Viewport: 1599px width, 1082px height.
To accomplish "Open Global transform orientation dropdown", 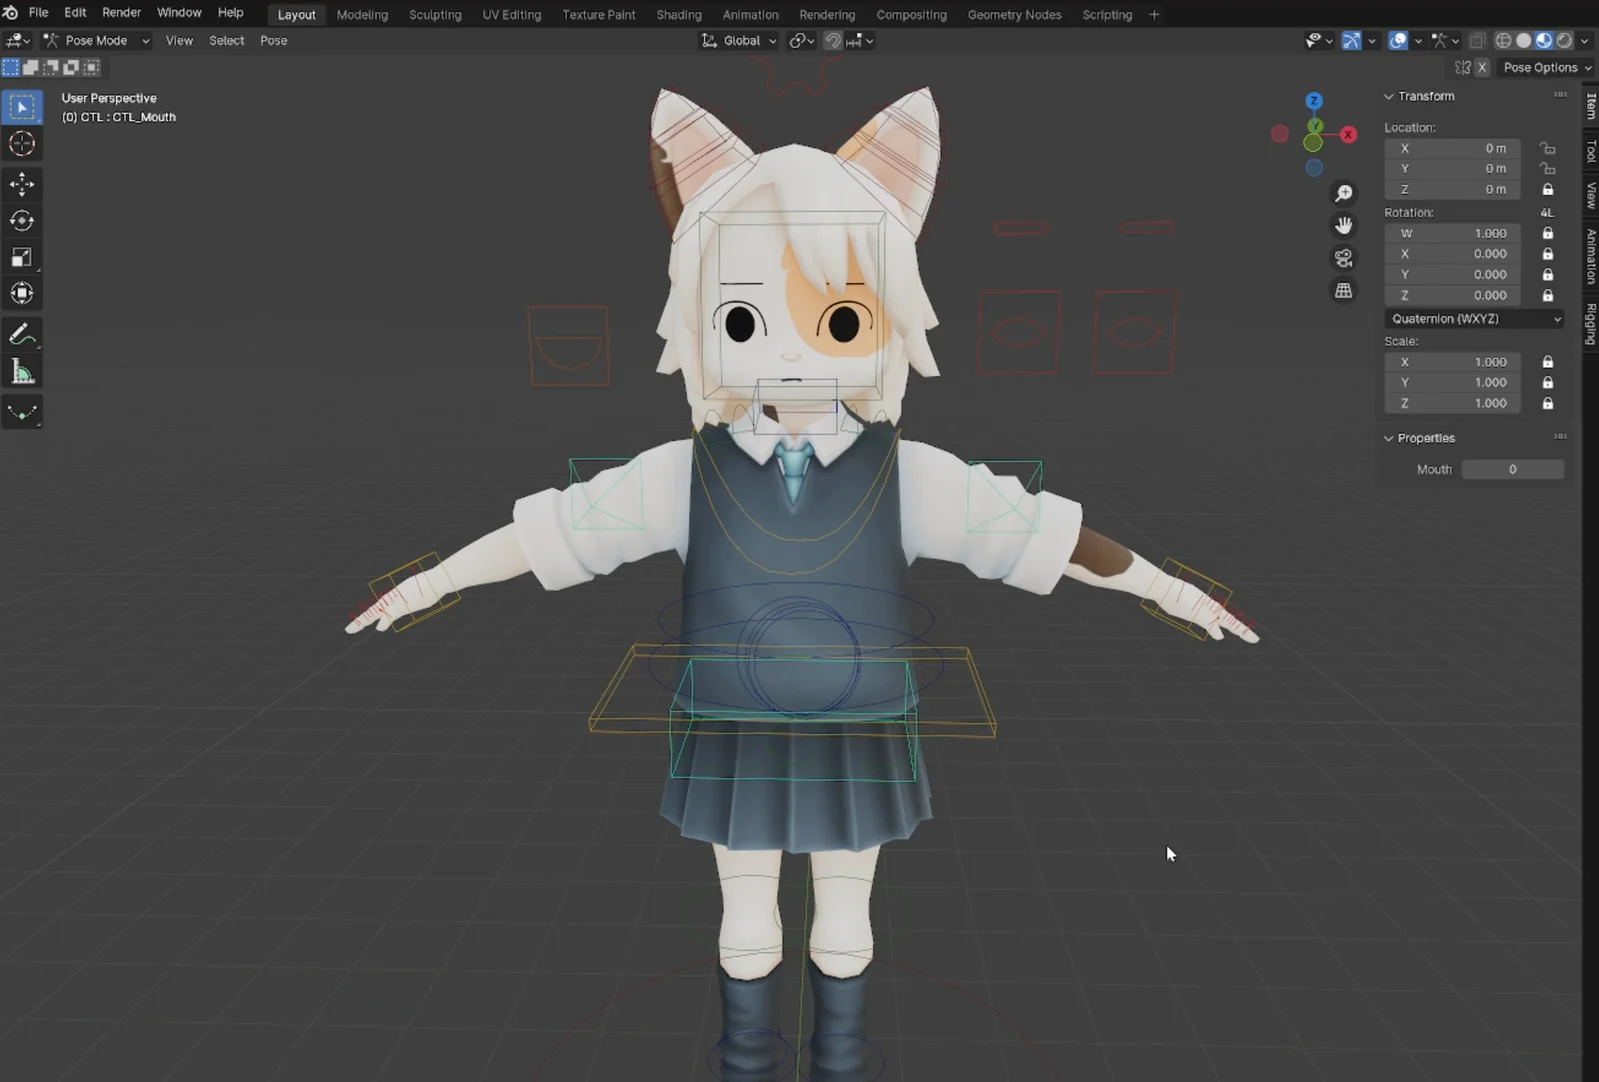I will point(740,40).
